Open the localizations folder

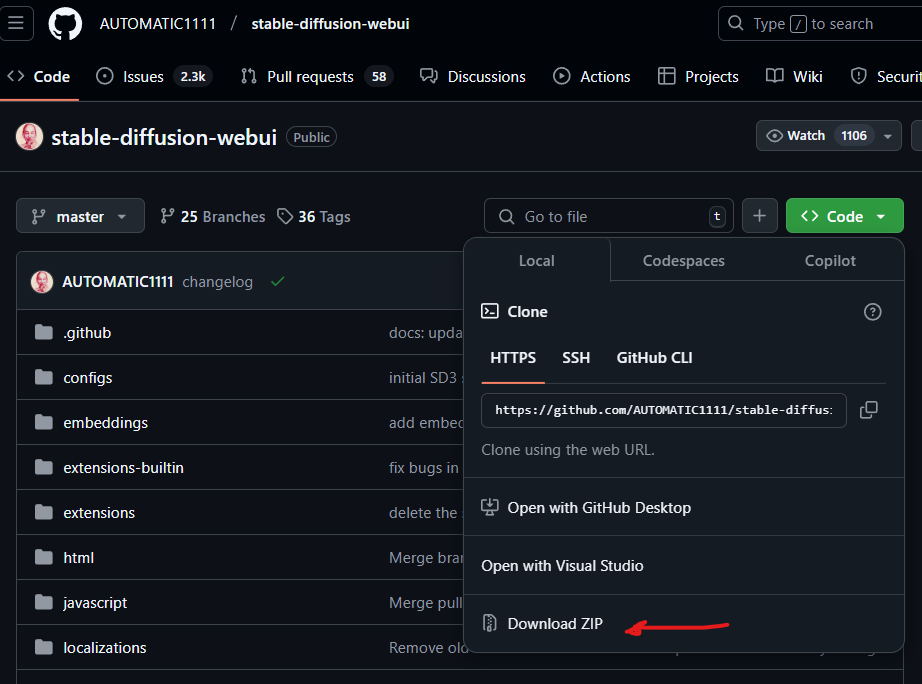pos(105,648)
